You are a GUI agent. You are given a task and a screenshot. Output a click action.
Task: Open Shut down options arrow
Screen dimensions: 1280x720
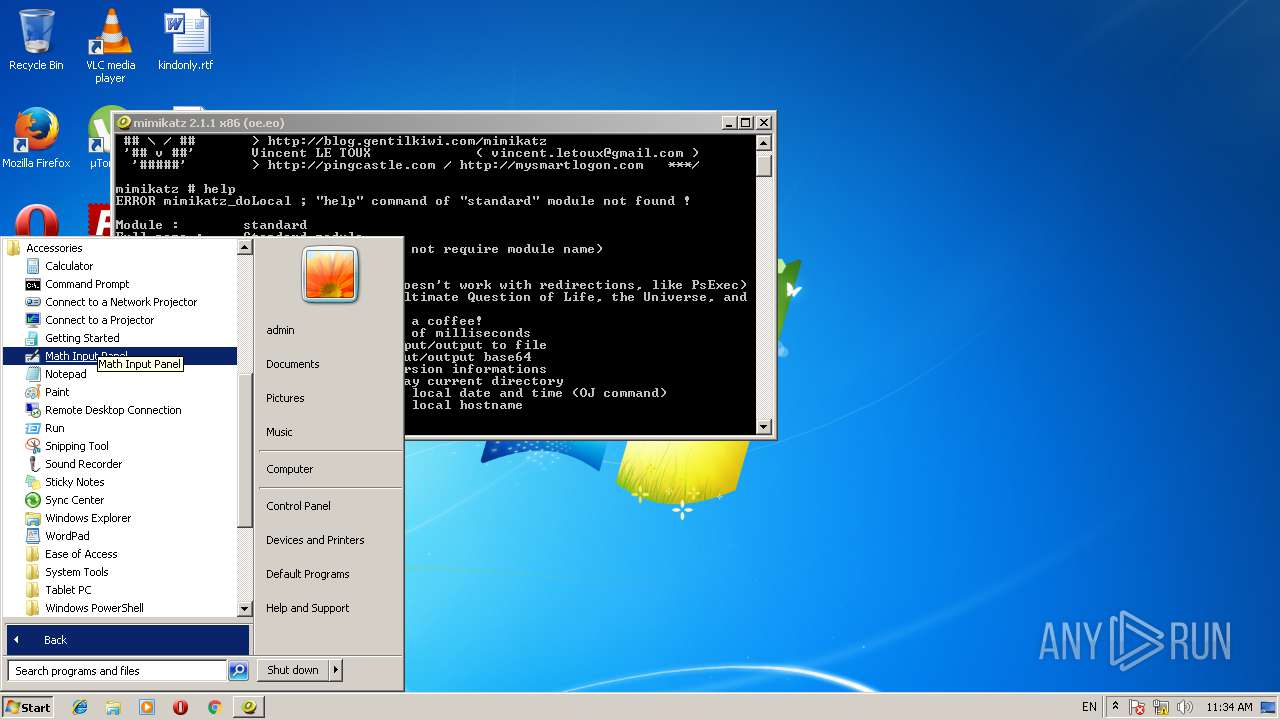(x=335, y=670)
